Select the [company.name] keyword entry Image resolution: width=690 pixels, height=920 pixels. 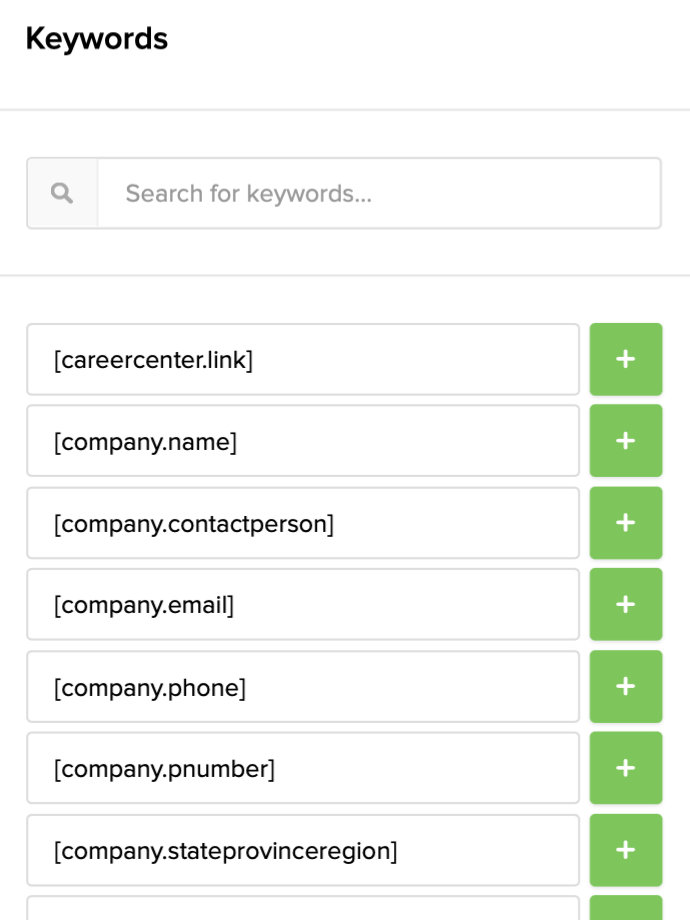pyautogui.click(x=300, y=440)
